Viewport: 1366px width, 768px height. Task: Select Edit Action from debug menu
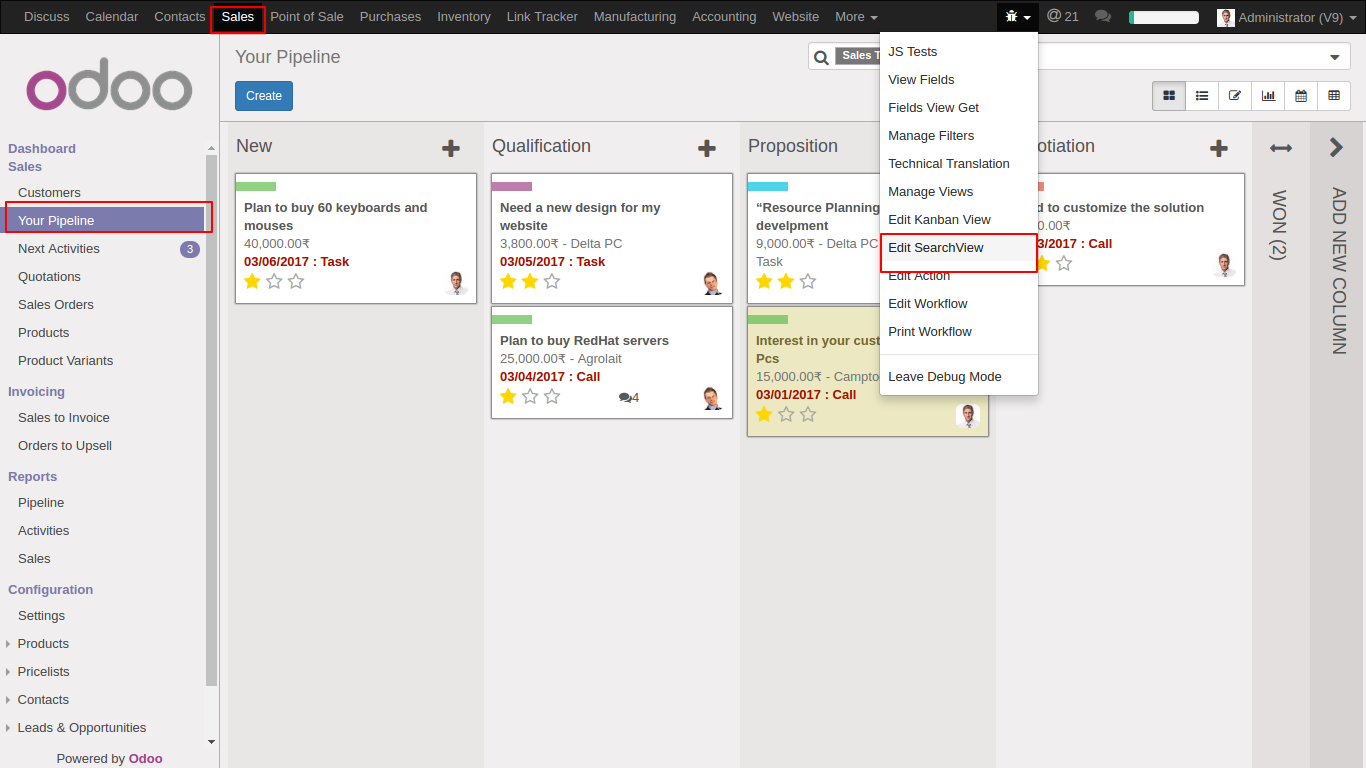click(x=917, y=275)
